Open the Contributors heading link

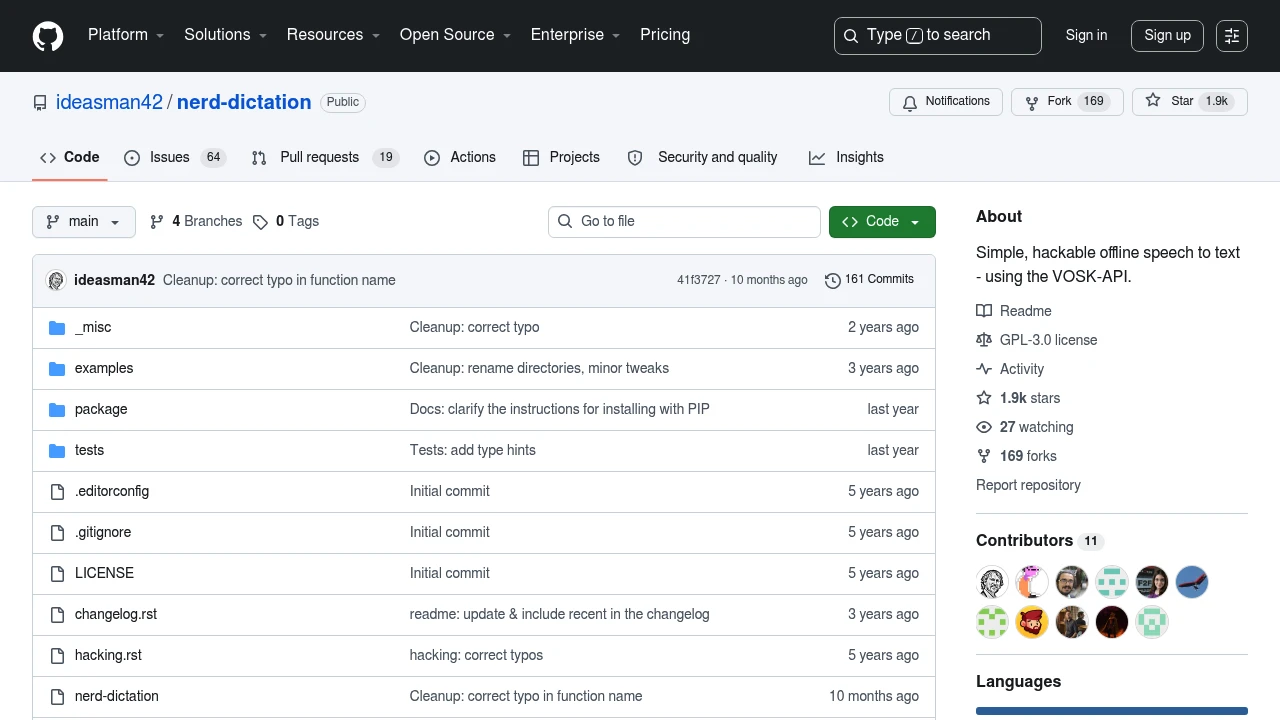coord(1039,540)
